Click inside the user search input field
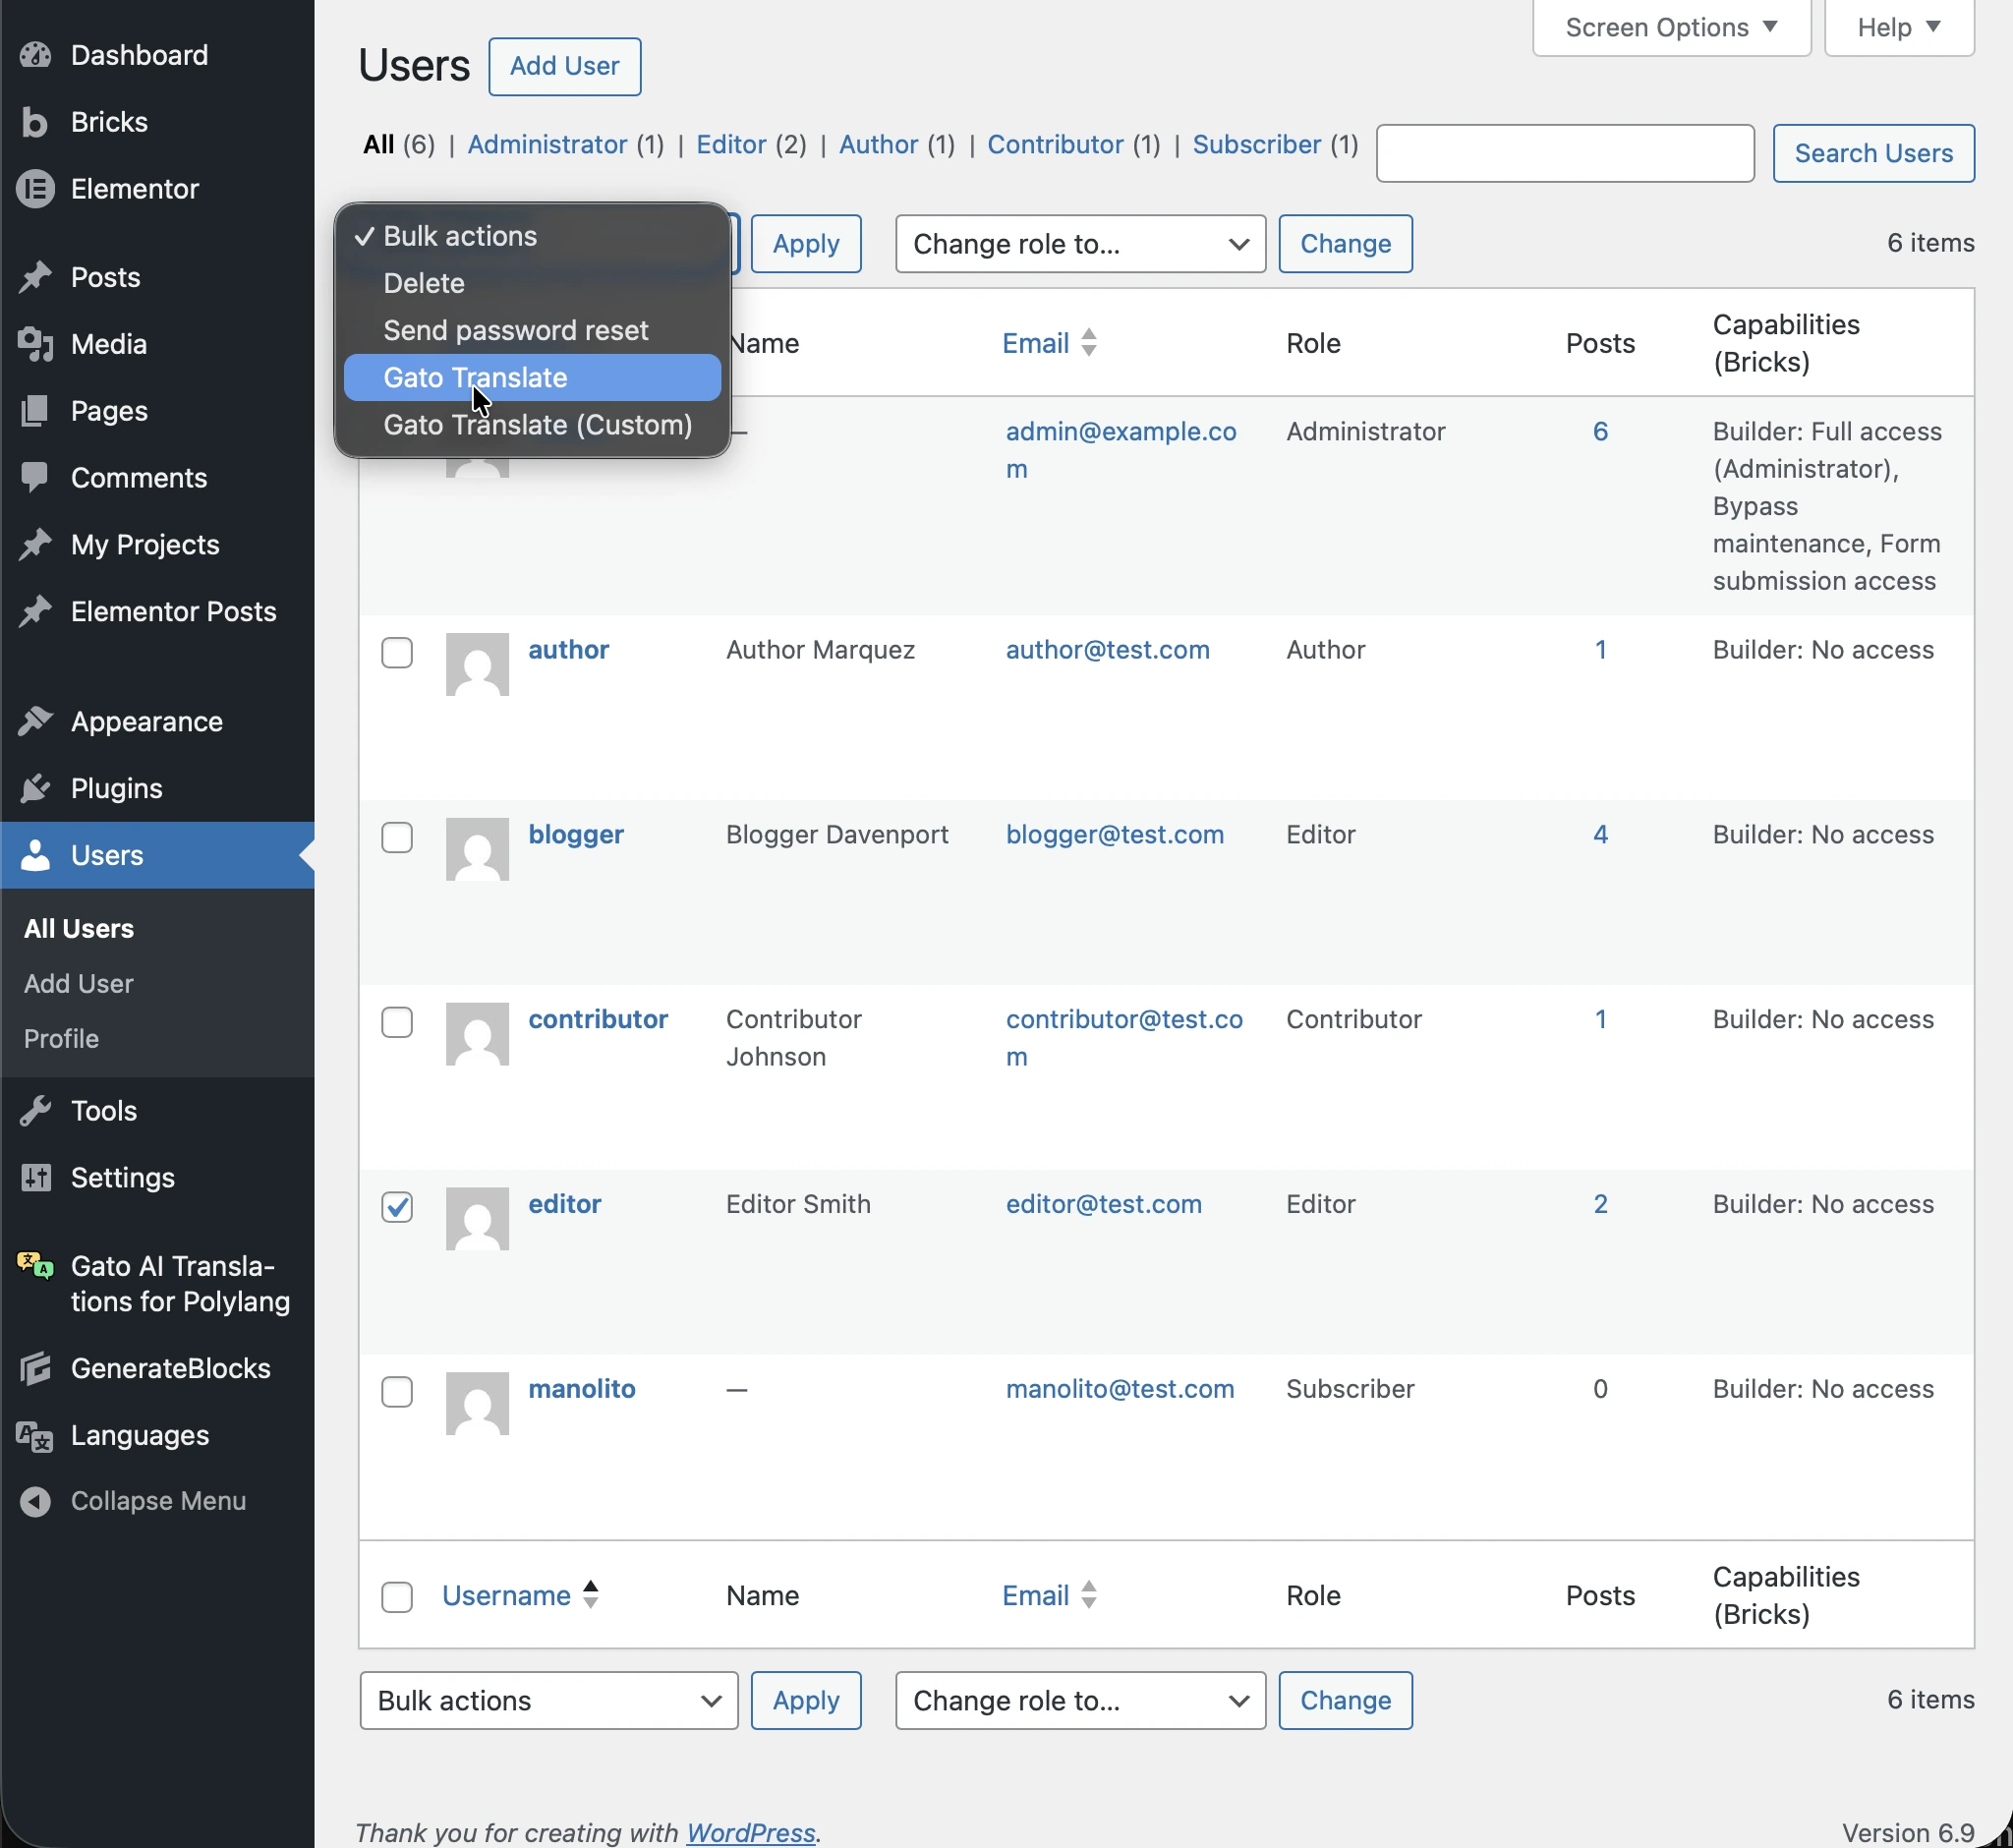The image size is (2013, 1848). tap(1563, 153)
